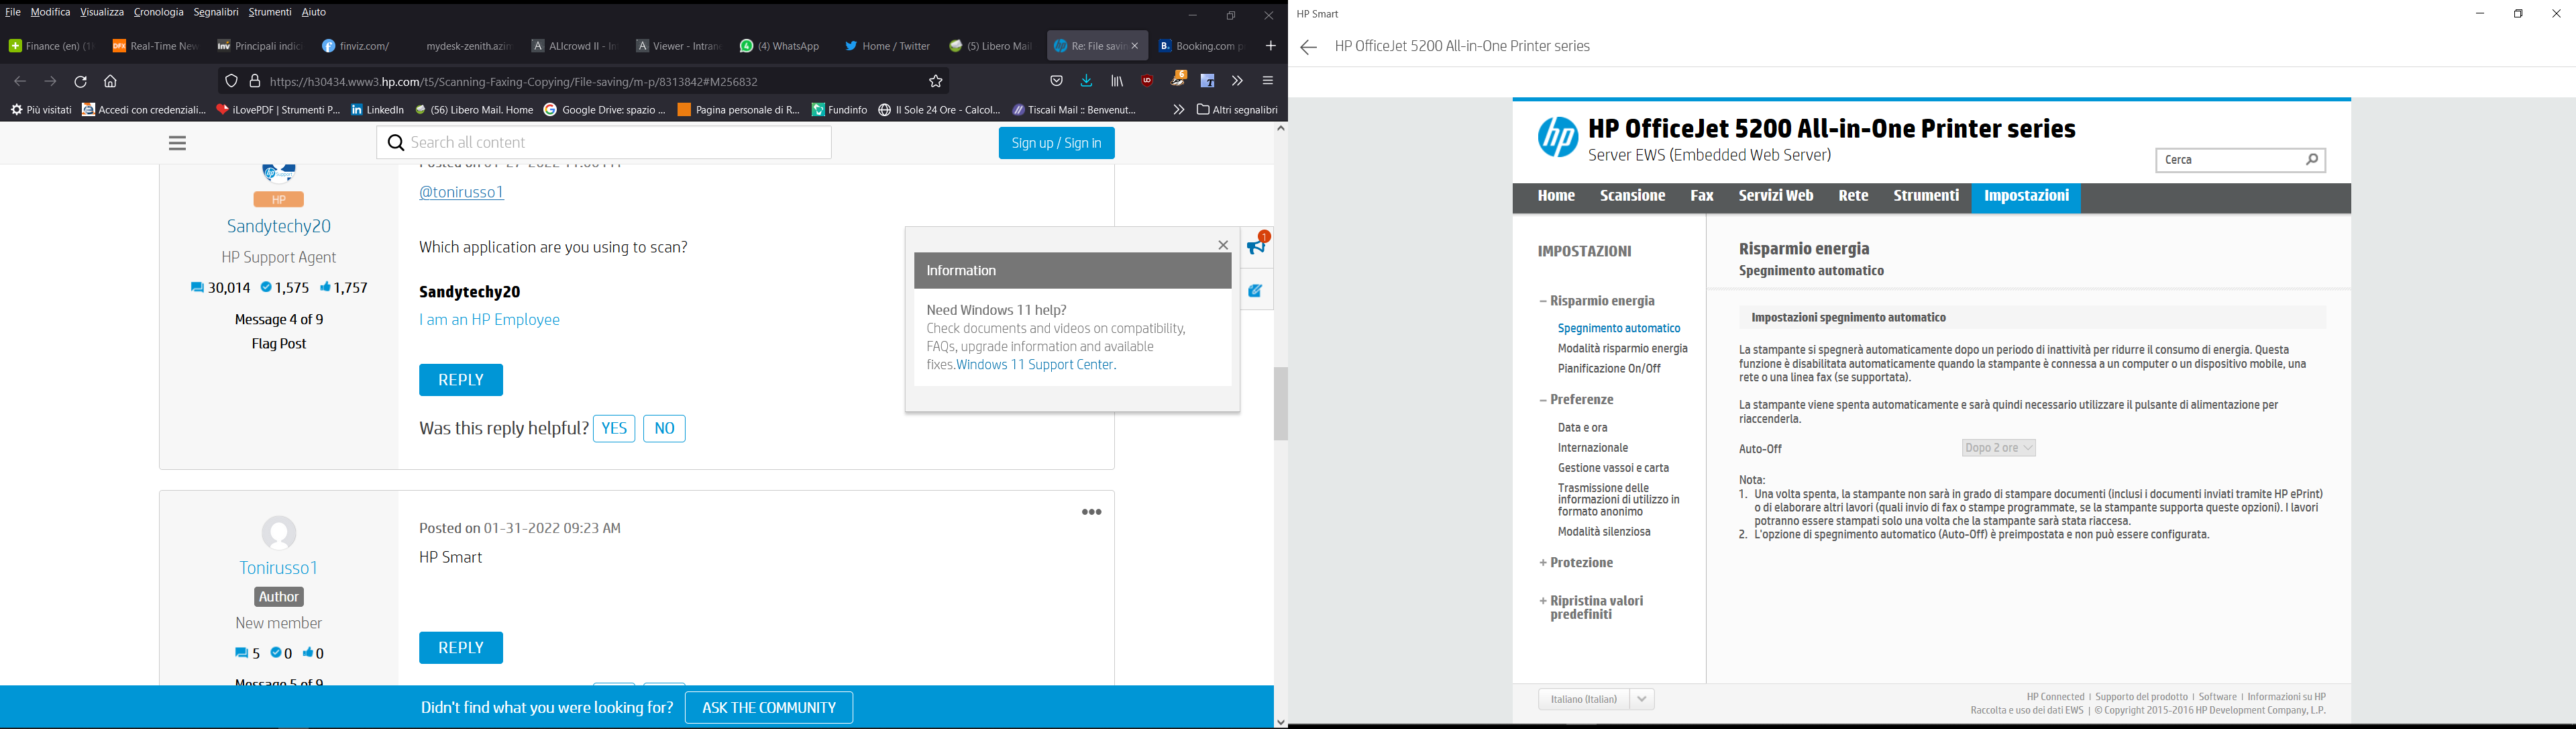Click the megaphone announcements icon with badge
Image resolution: width=2576 pixels, height=729 pixels.
point(1256,247)
